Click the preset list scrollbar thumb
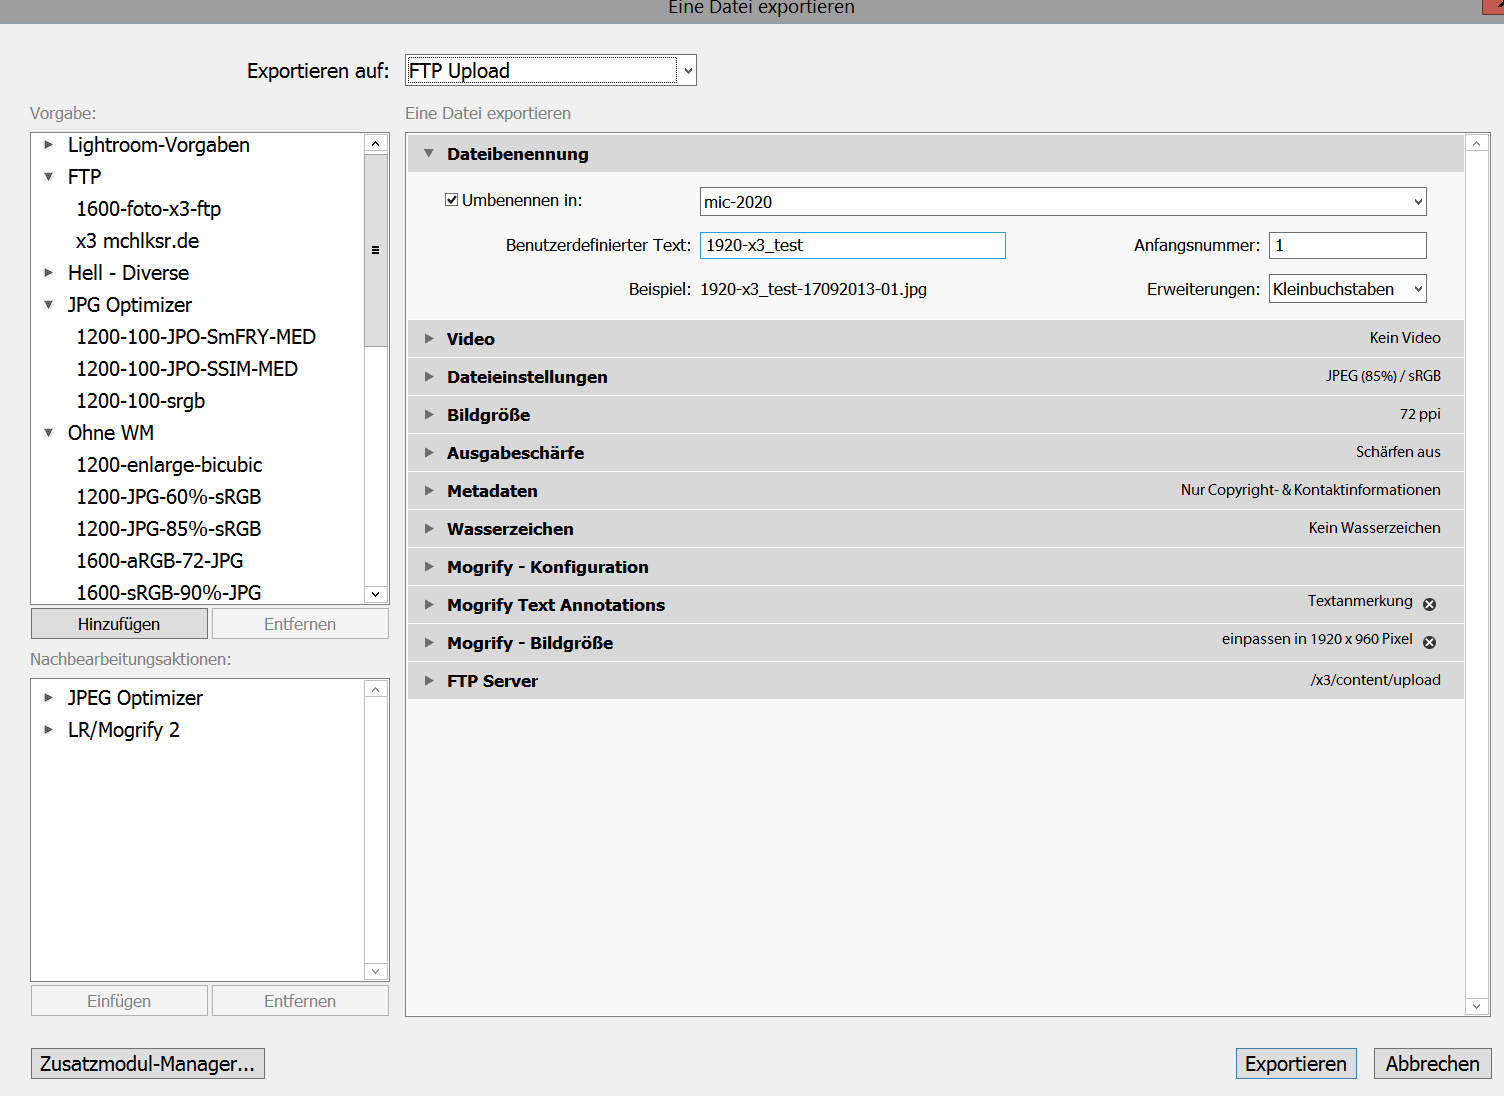Image resolution: width=1504 pixels, height=1096 pixels. (376, 250)
